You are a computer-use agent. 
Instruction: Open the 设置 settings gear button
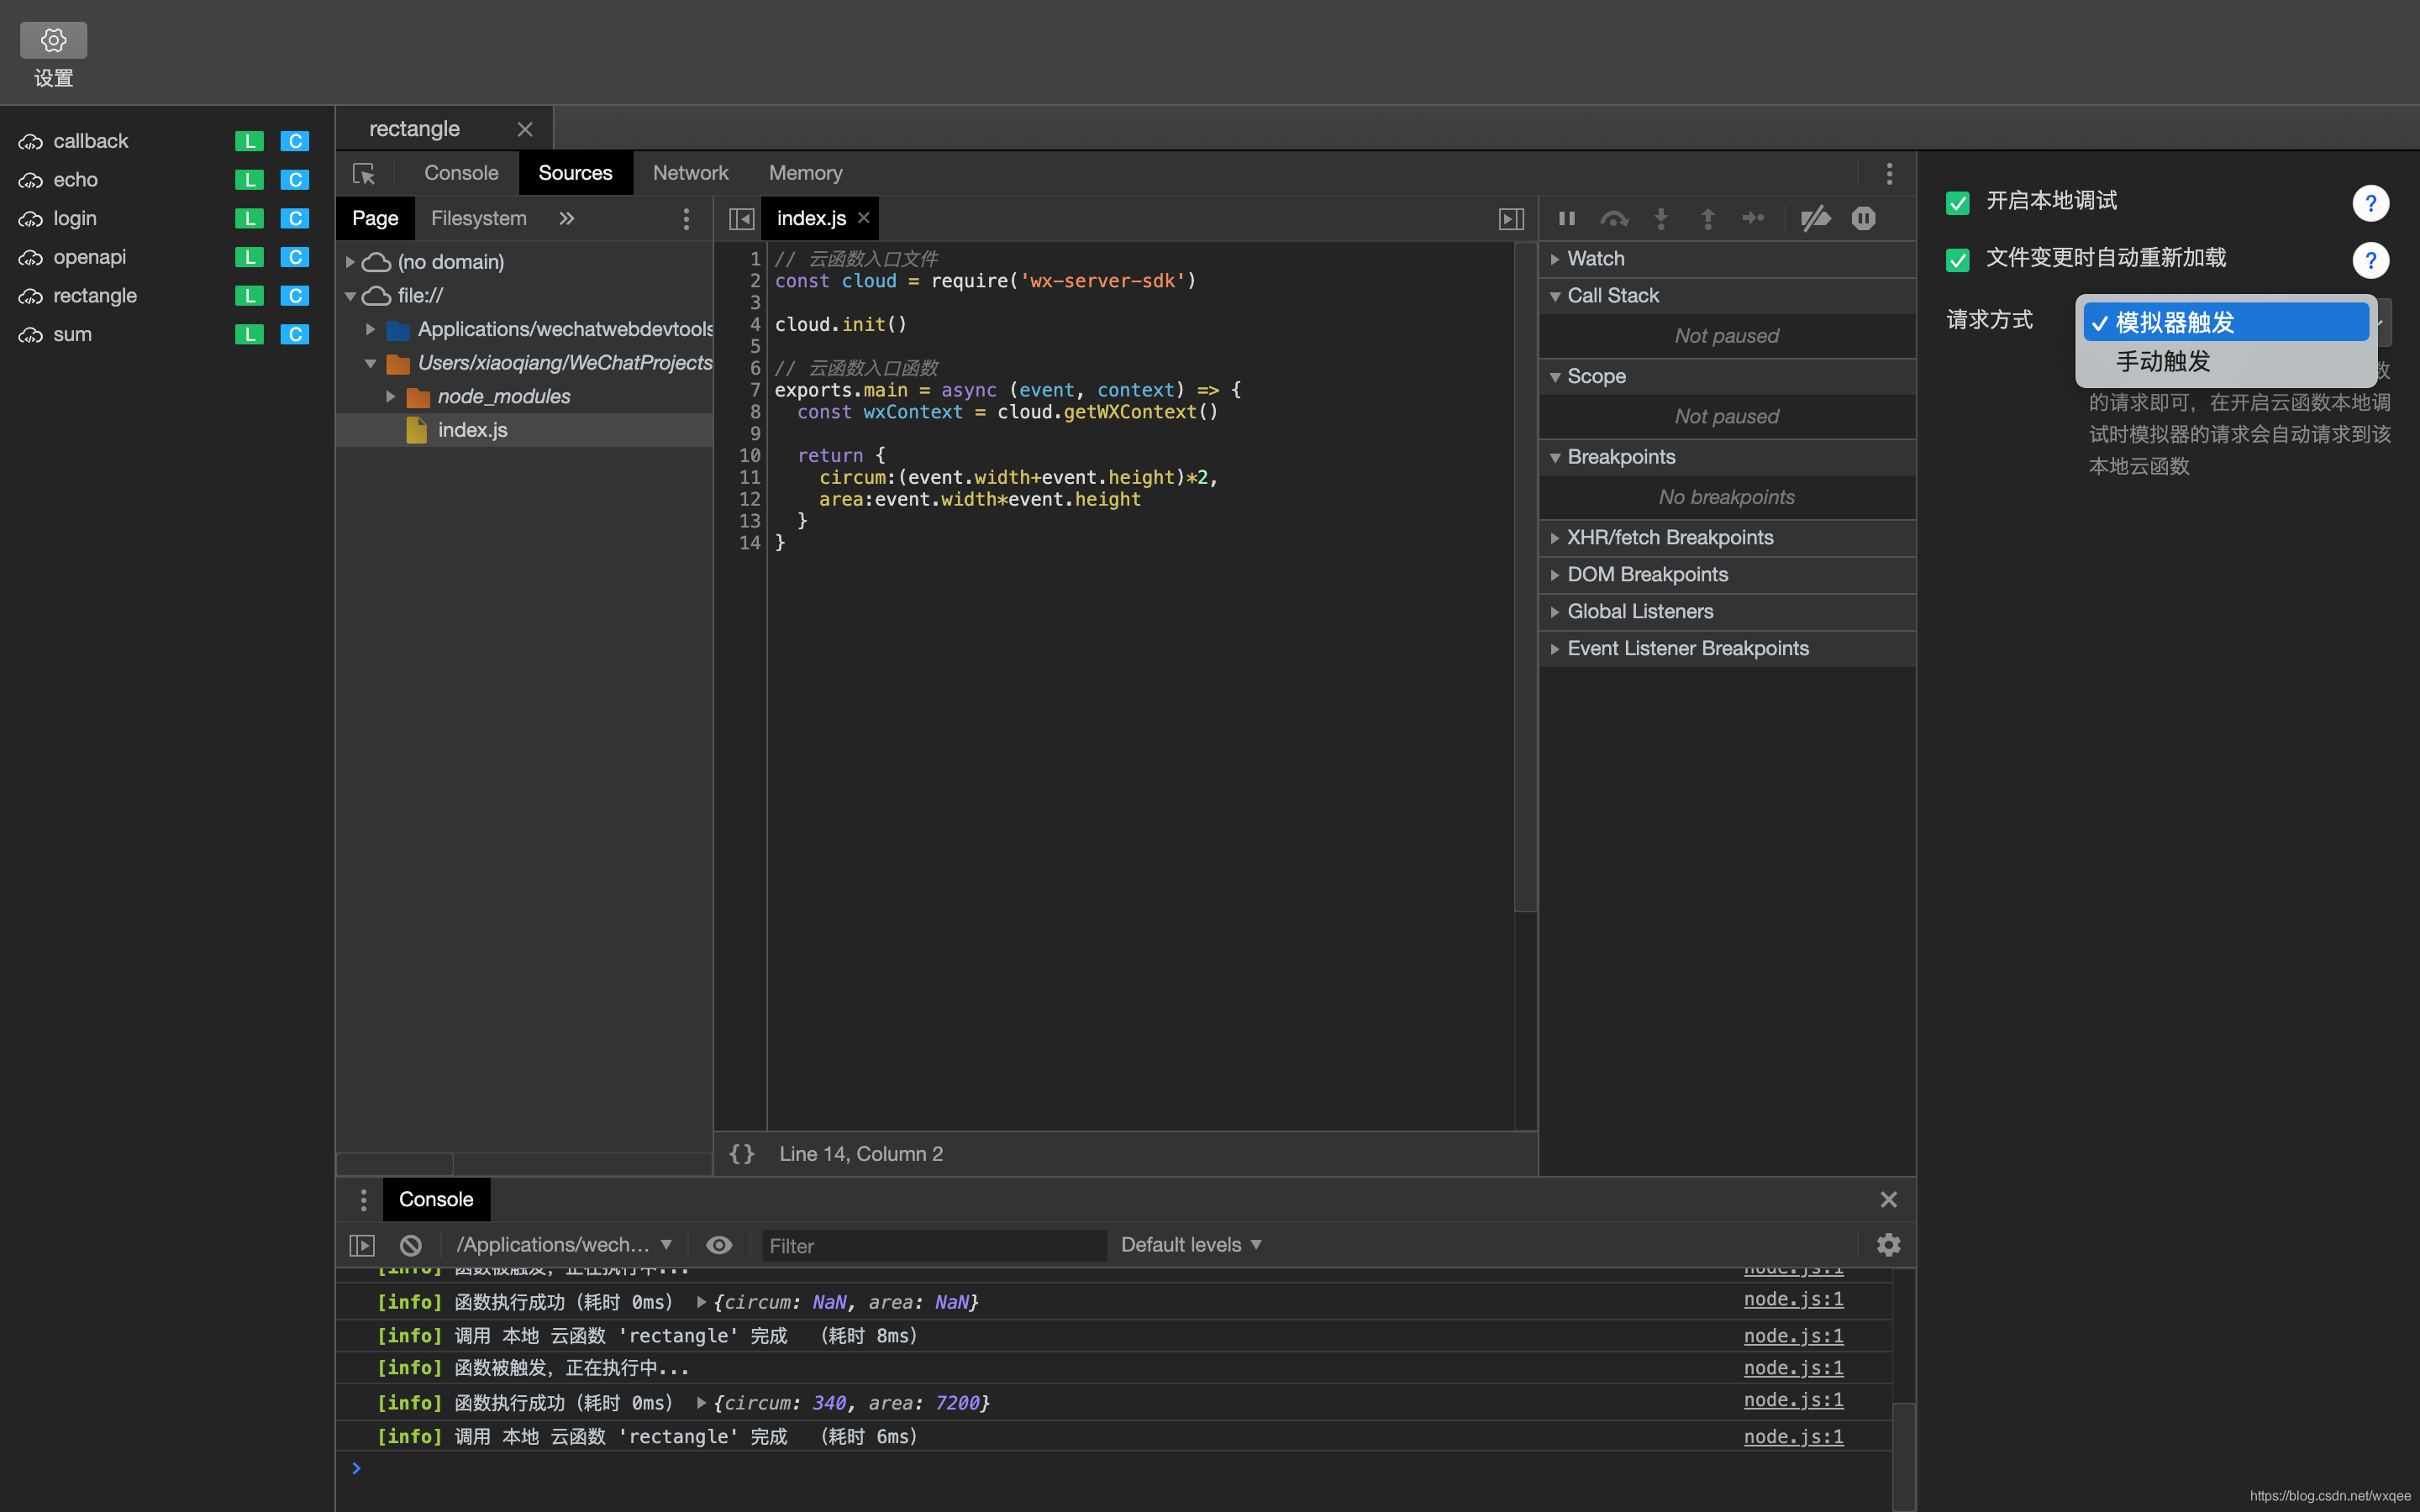[x=54, y=41]
